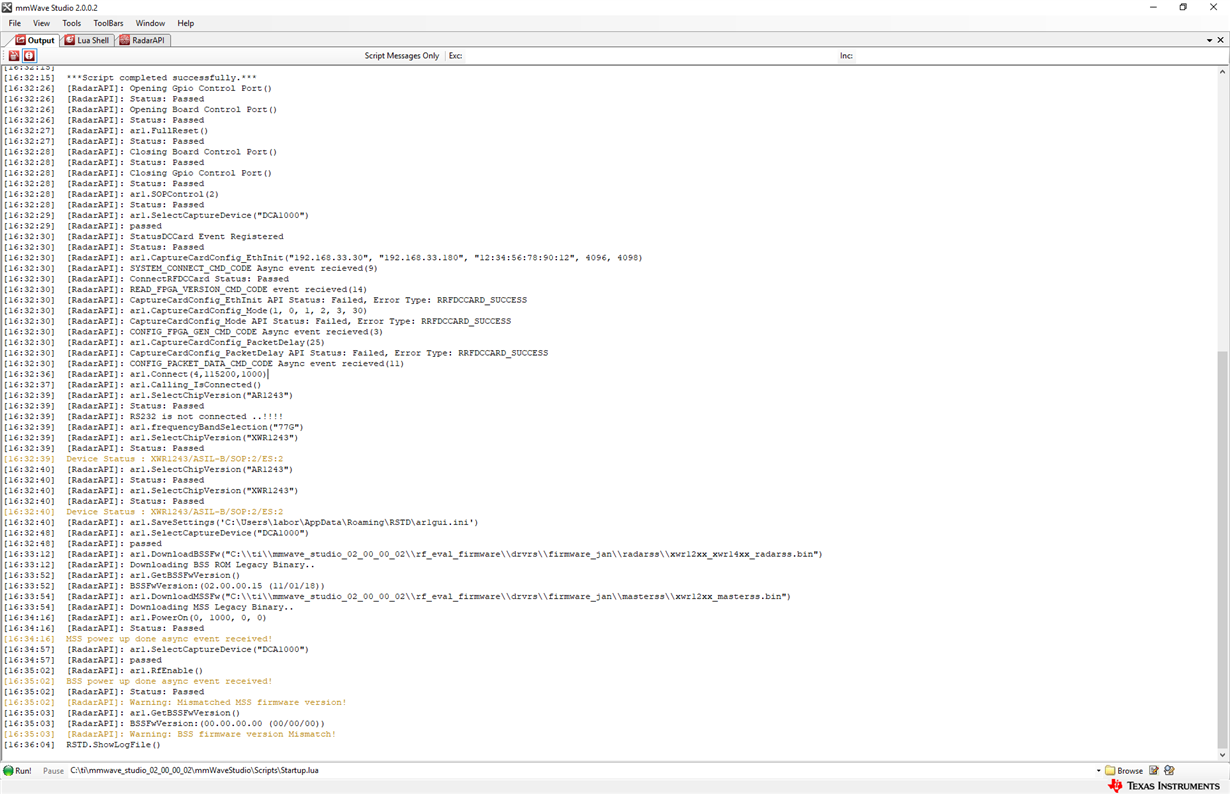Click 'Downloading BSS ROM Legacy Binary..' line
This screenshot has height=794, width=1230.
point(222,565)
